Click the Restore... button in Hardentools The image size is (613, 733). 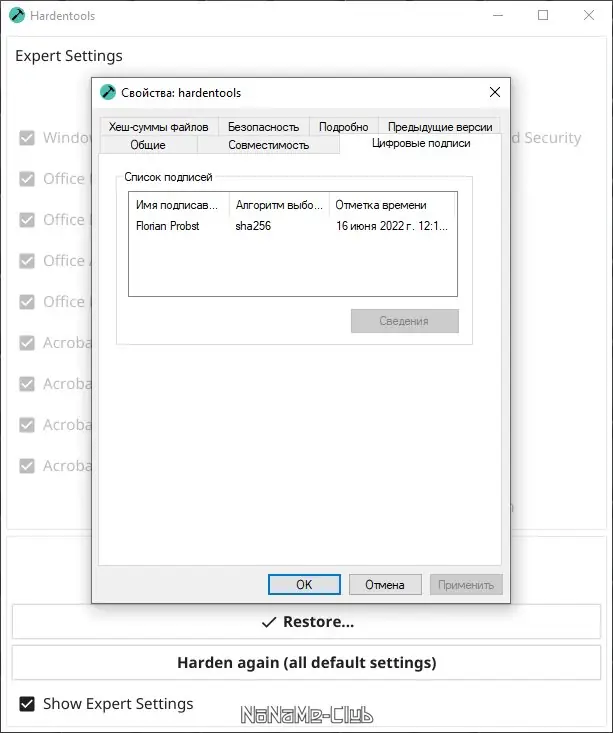tap(306, 621)
